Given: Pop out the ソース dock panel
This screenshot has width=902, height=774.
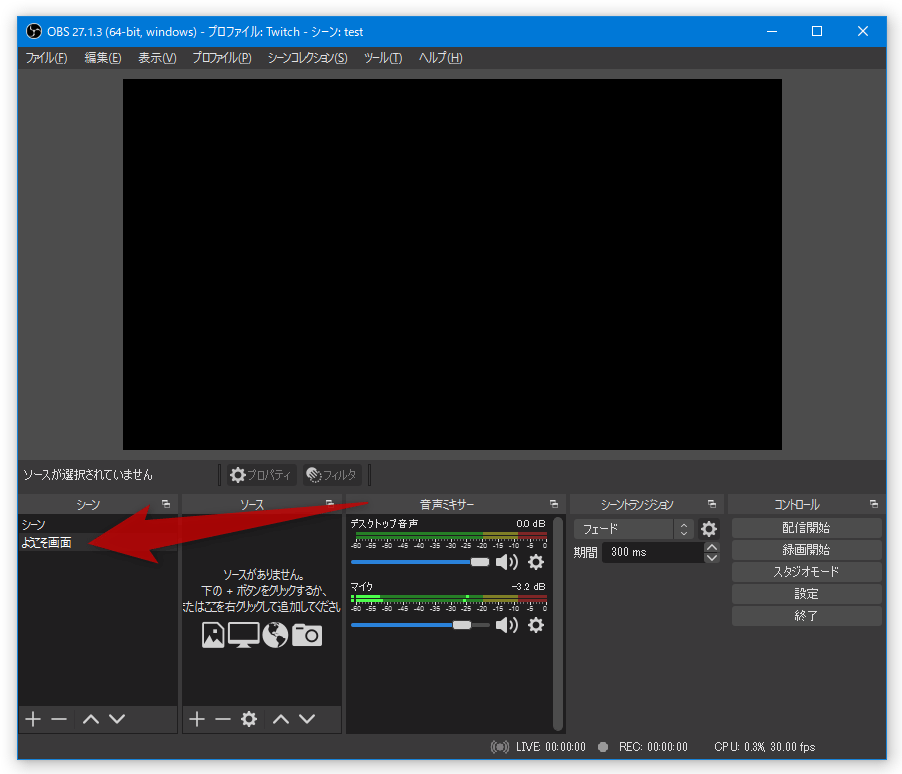Looking at the screenshot, I should click(330, 504).
